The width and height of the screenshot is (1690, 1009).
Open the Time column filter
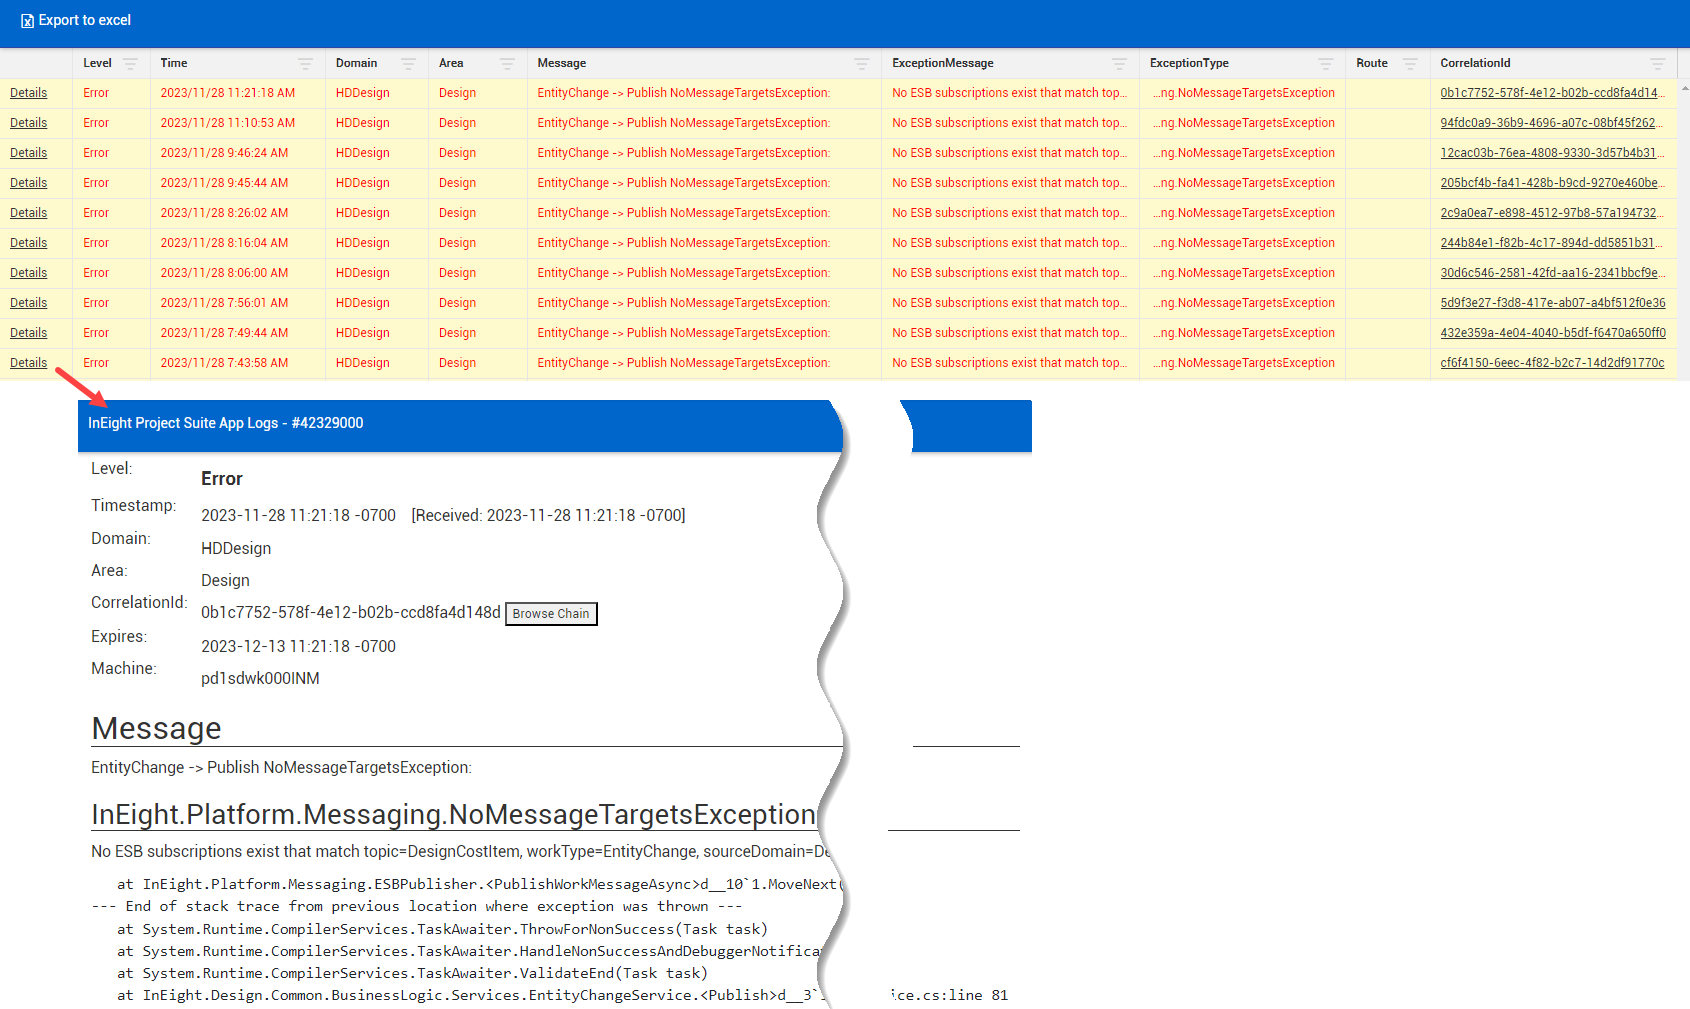(x=306, y=63)
